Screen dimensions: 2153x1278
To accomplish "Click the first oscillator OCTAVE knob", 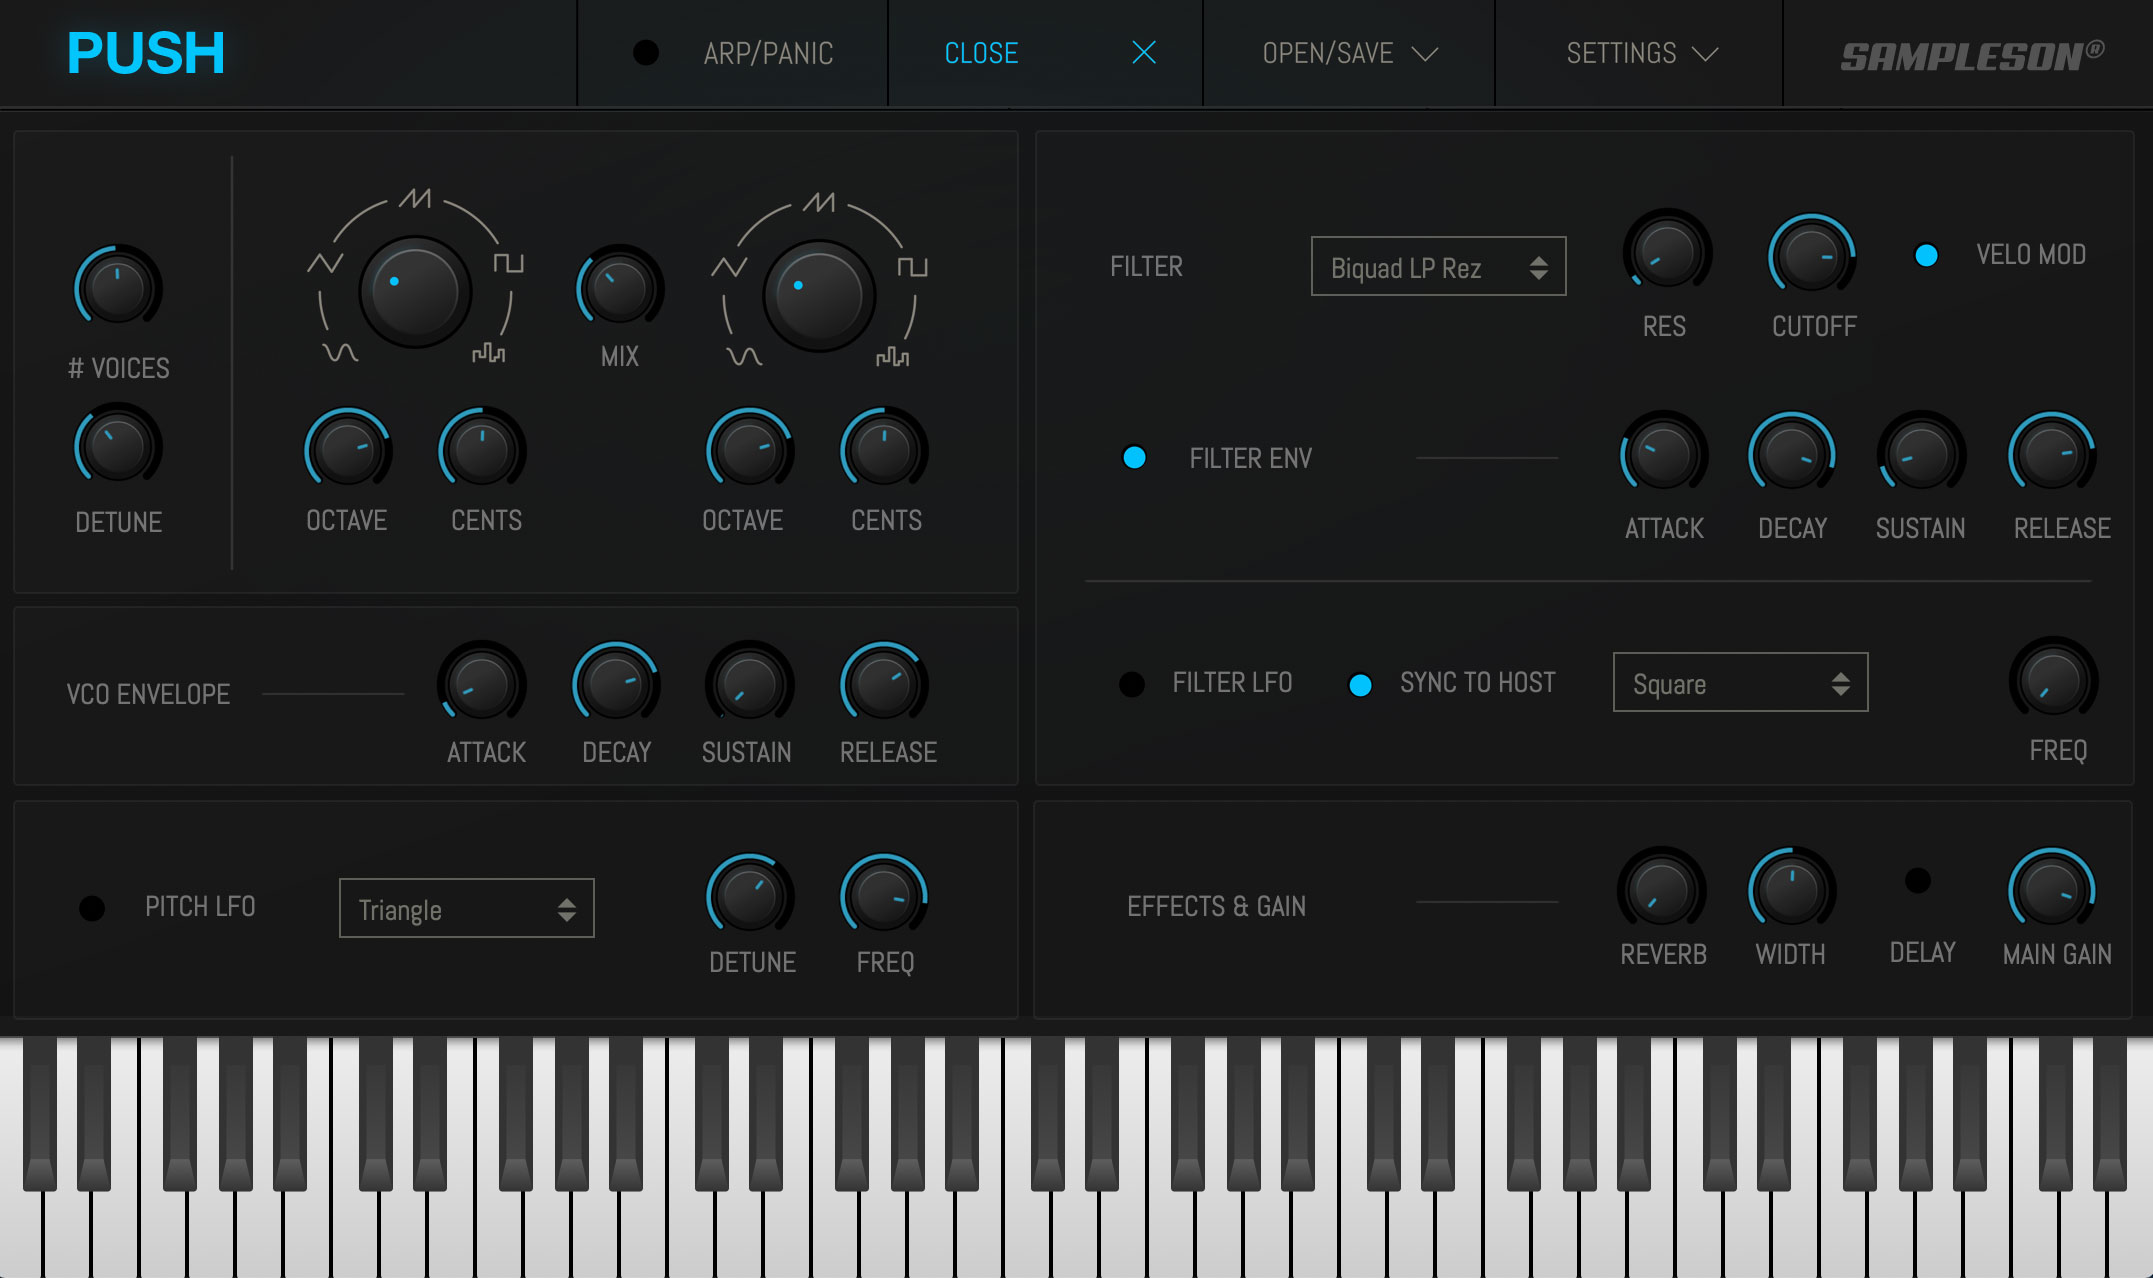I will (x=347, y=450).
